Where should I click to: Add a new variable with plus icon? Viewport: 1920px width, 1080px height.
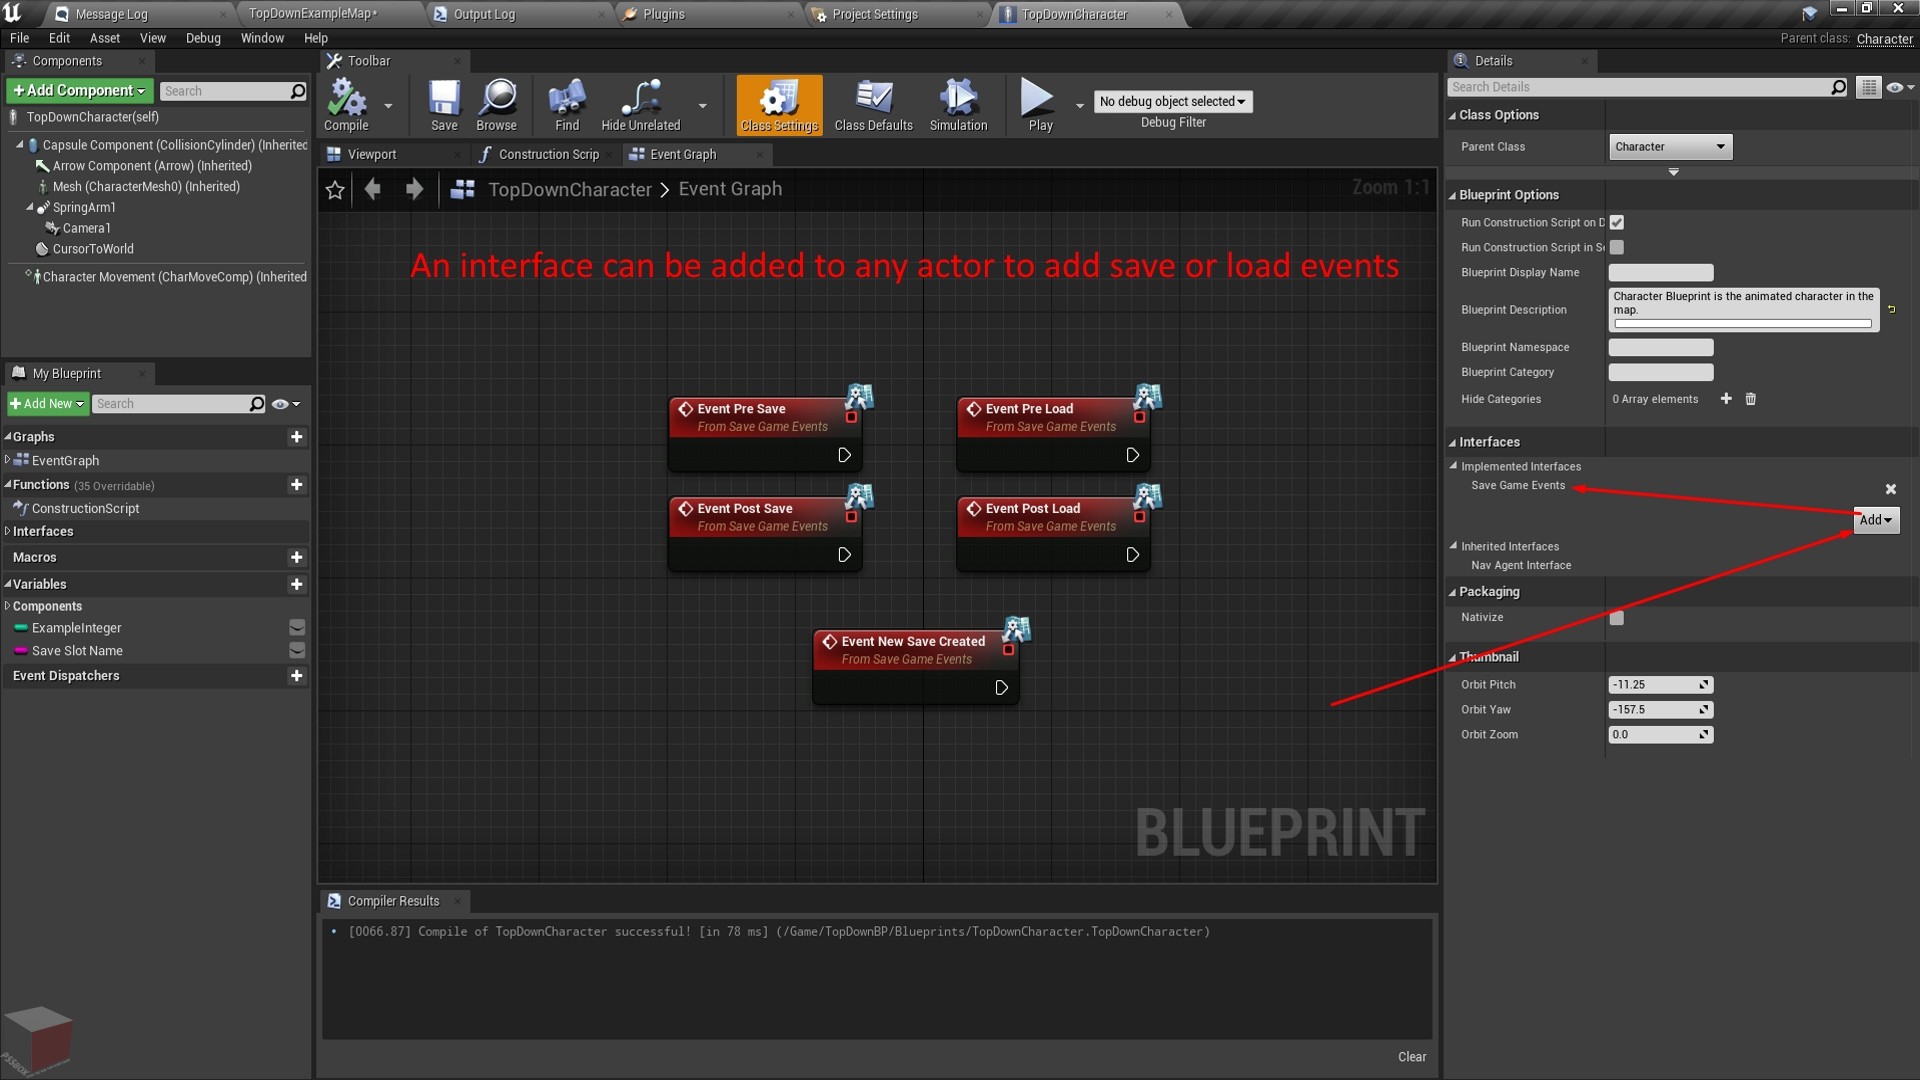pyautogui.click(x=296, y=584)
